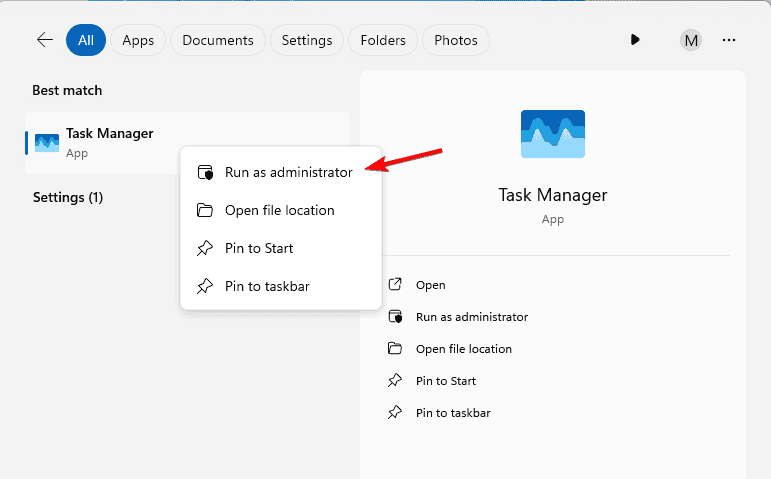Click the folder icon in details pane
The width and height of the screenshot is (771, 479).
pyautogui.click(x=395, y=349)
